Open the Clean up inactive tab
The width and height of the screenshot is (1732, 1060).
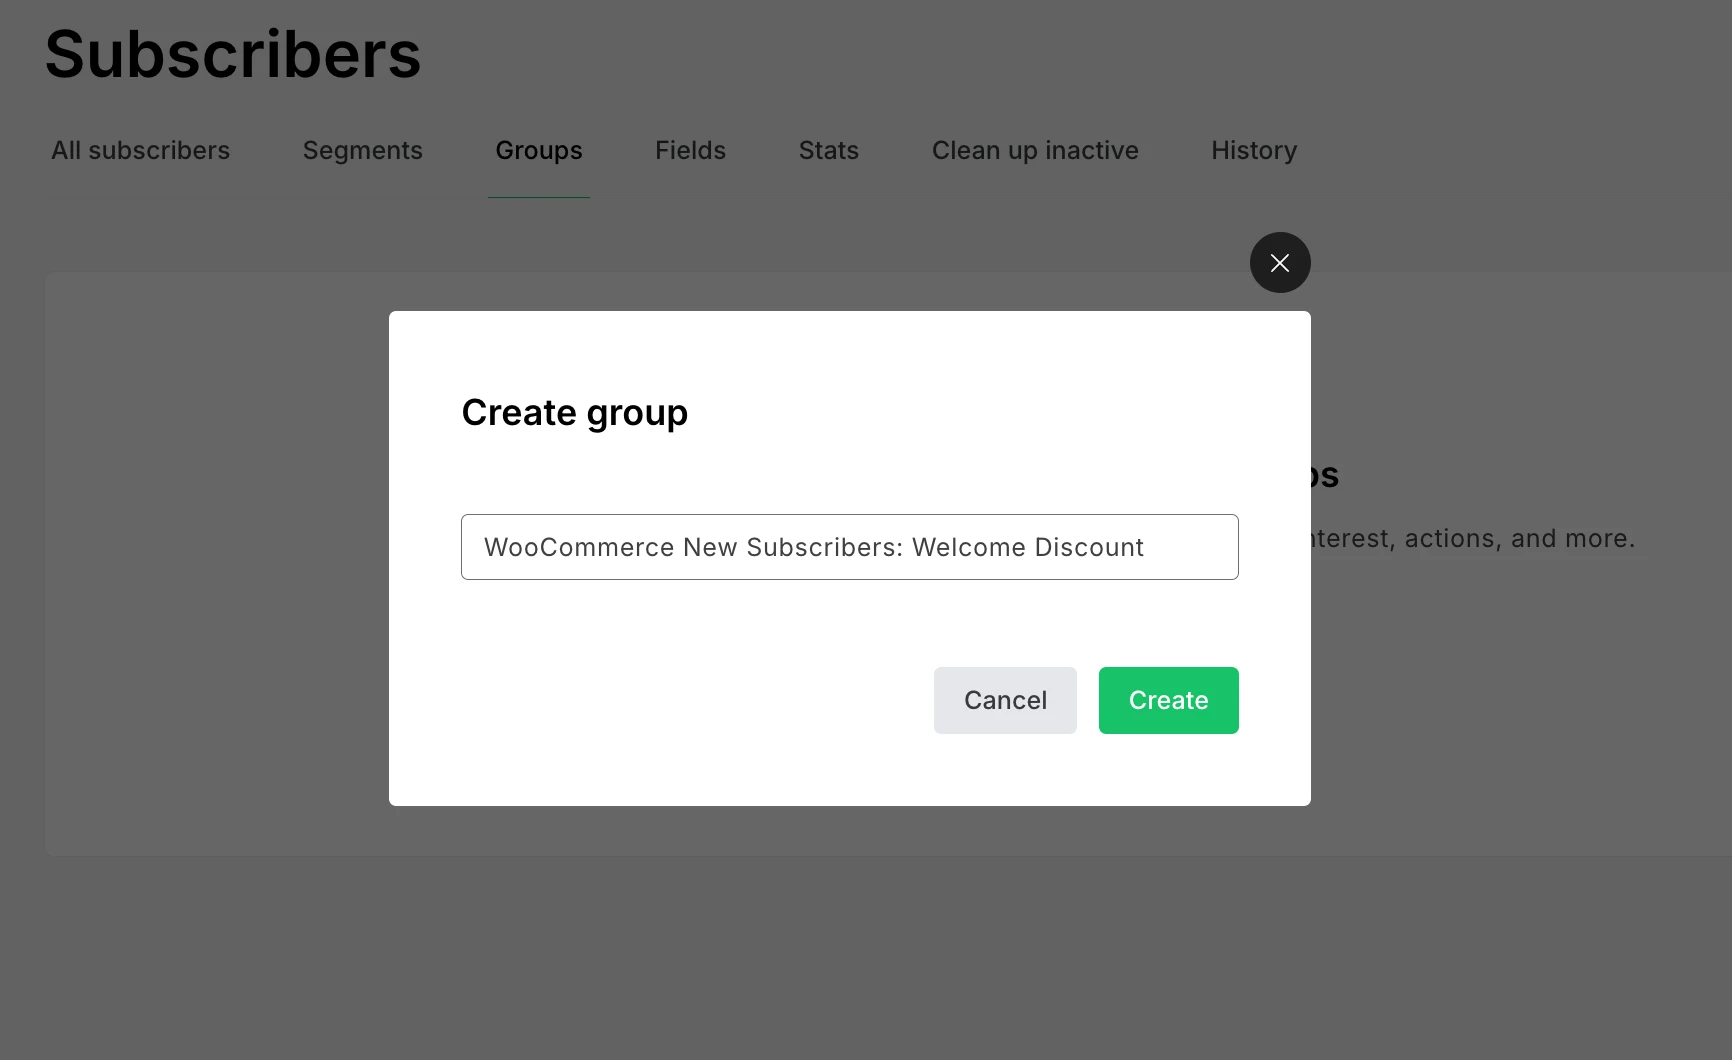(x=1035, y=150)
